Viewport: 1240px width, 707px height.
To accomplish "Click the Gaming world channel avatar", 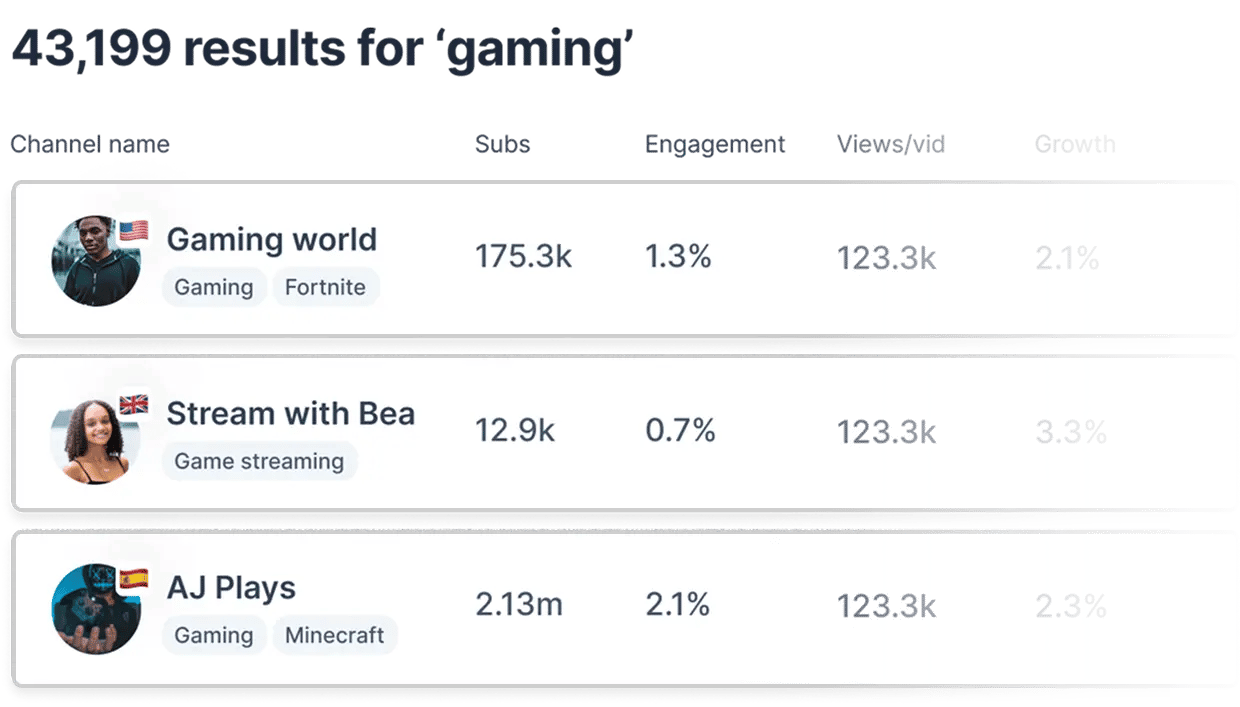I will 96,262.
